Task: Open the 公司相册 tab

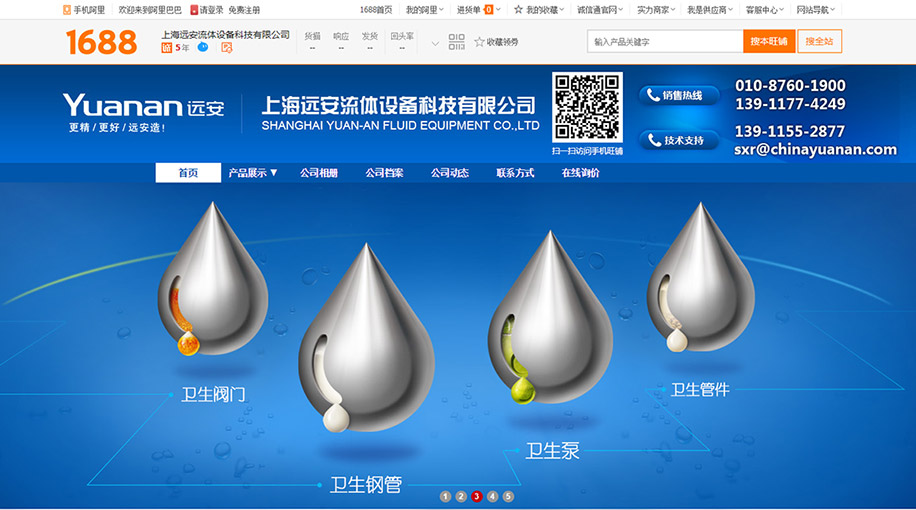Action: [x=319, y=172]
